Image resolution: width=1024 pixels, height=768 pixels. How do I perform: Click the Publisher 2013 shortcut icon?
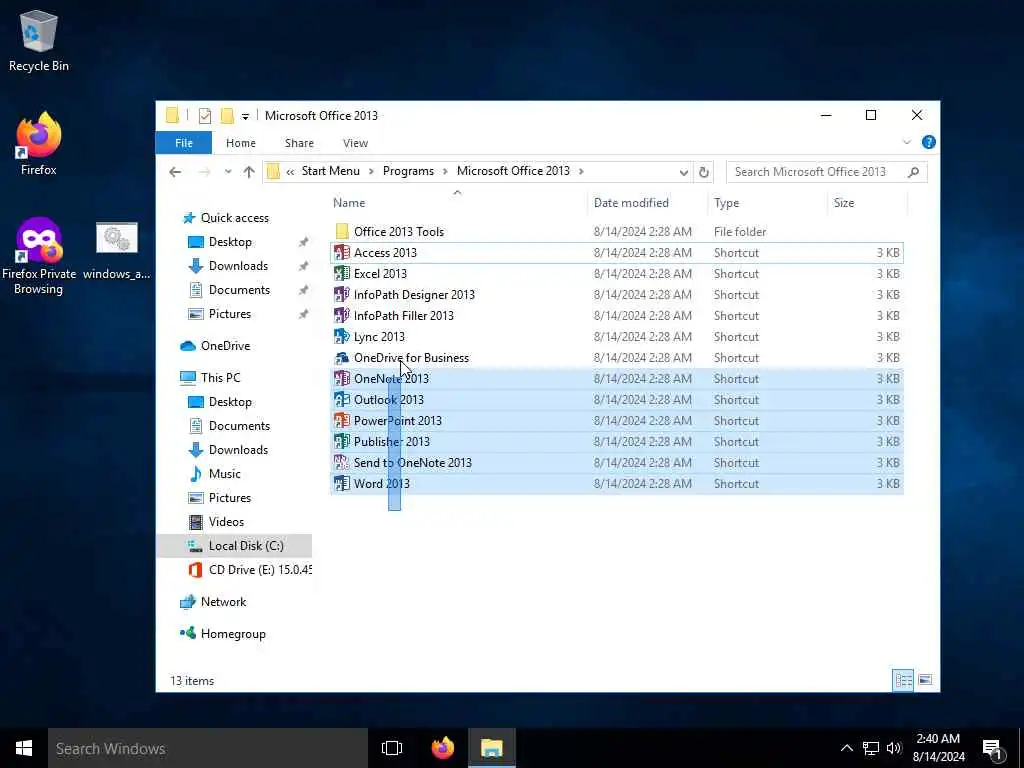[x=342, y=441]
